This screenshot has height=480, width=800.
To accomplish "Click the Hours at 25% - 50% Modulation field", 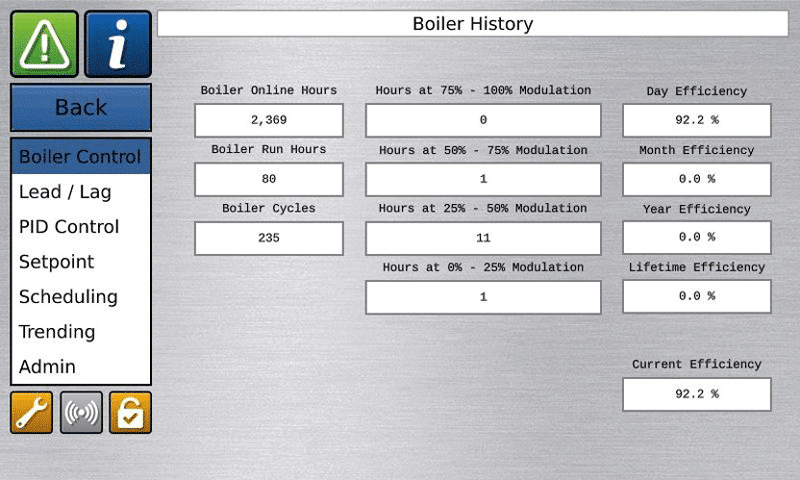I will pos(483,238).
